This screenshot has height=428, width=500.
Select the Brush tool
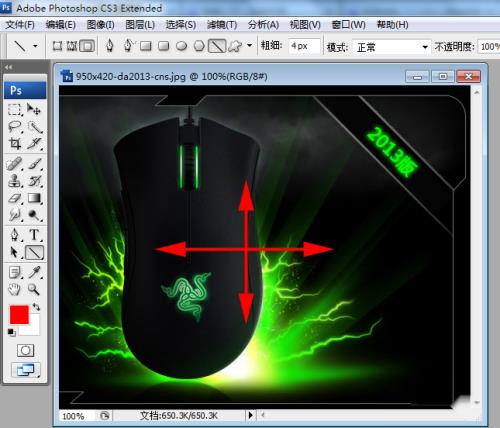tap(34, 164)
